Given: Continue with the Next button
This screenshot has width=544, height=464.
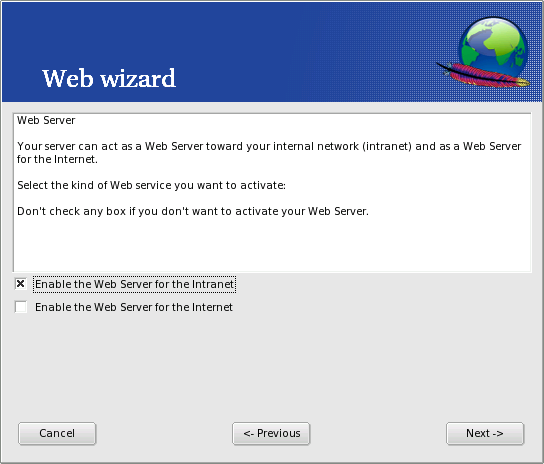Looking at the screenshot, I should [485, 433].
